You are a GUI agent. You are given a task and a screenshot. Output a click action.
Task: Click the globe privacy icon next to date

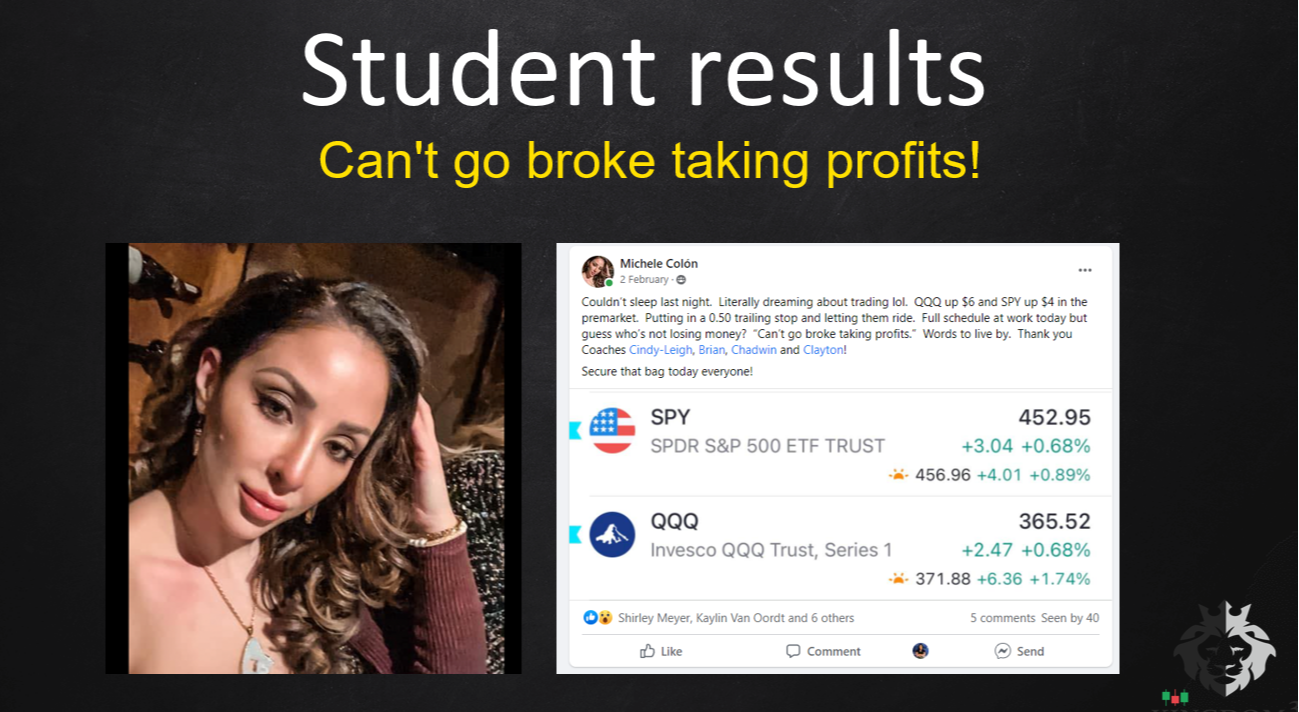pyautogui.click(x=681, y=280)
